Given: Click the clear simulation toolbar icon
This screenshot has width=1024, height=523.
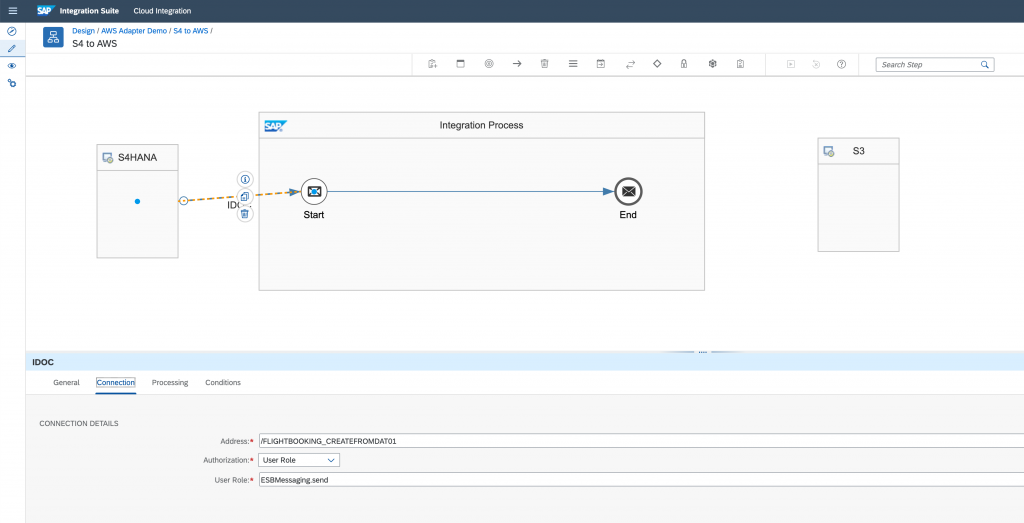Looking at the screenshot, I should 816,64.
